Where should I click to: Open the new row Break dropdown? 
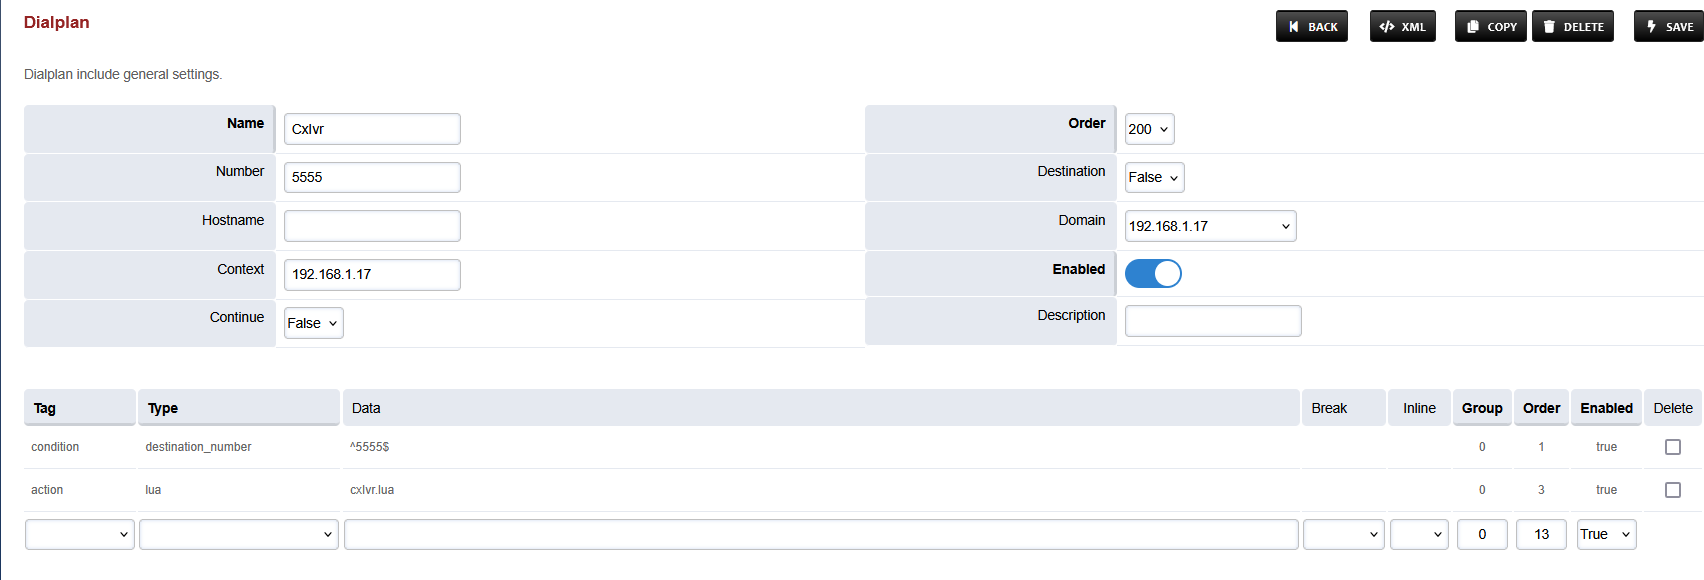1343,534
